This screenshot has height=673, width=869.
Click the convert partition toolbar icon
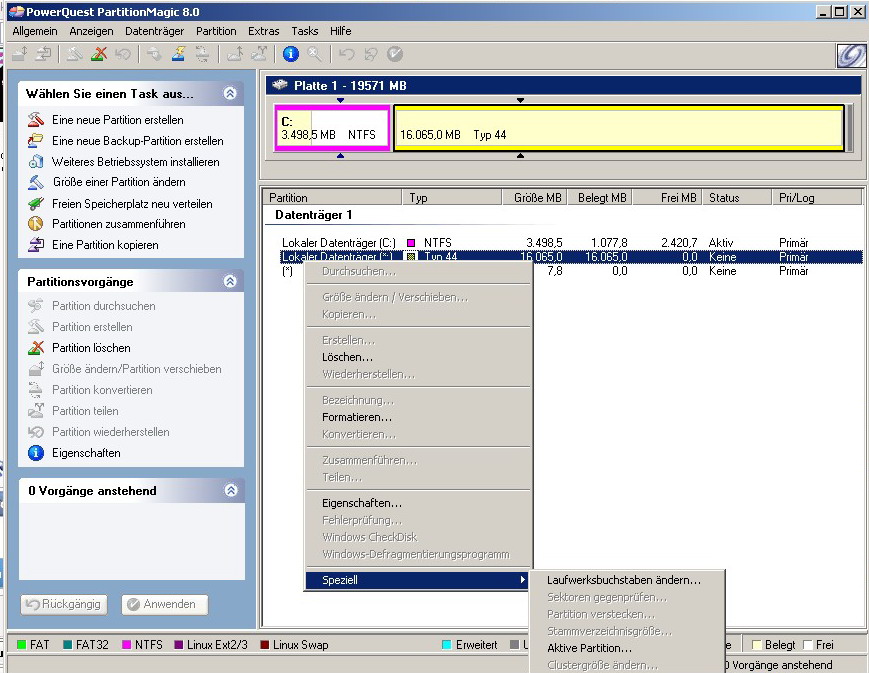[202, 54]
